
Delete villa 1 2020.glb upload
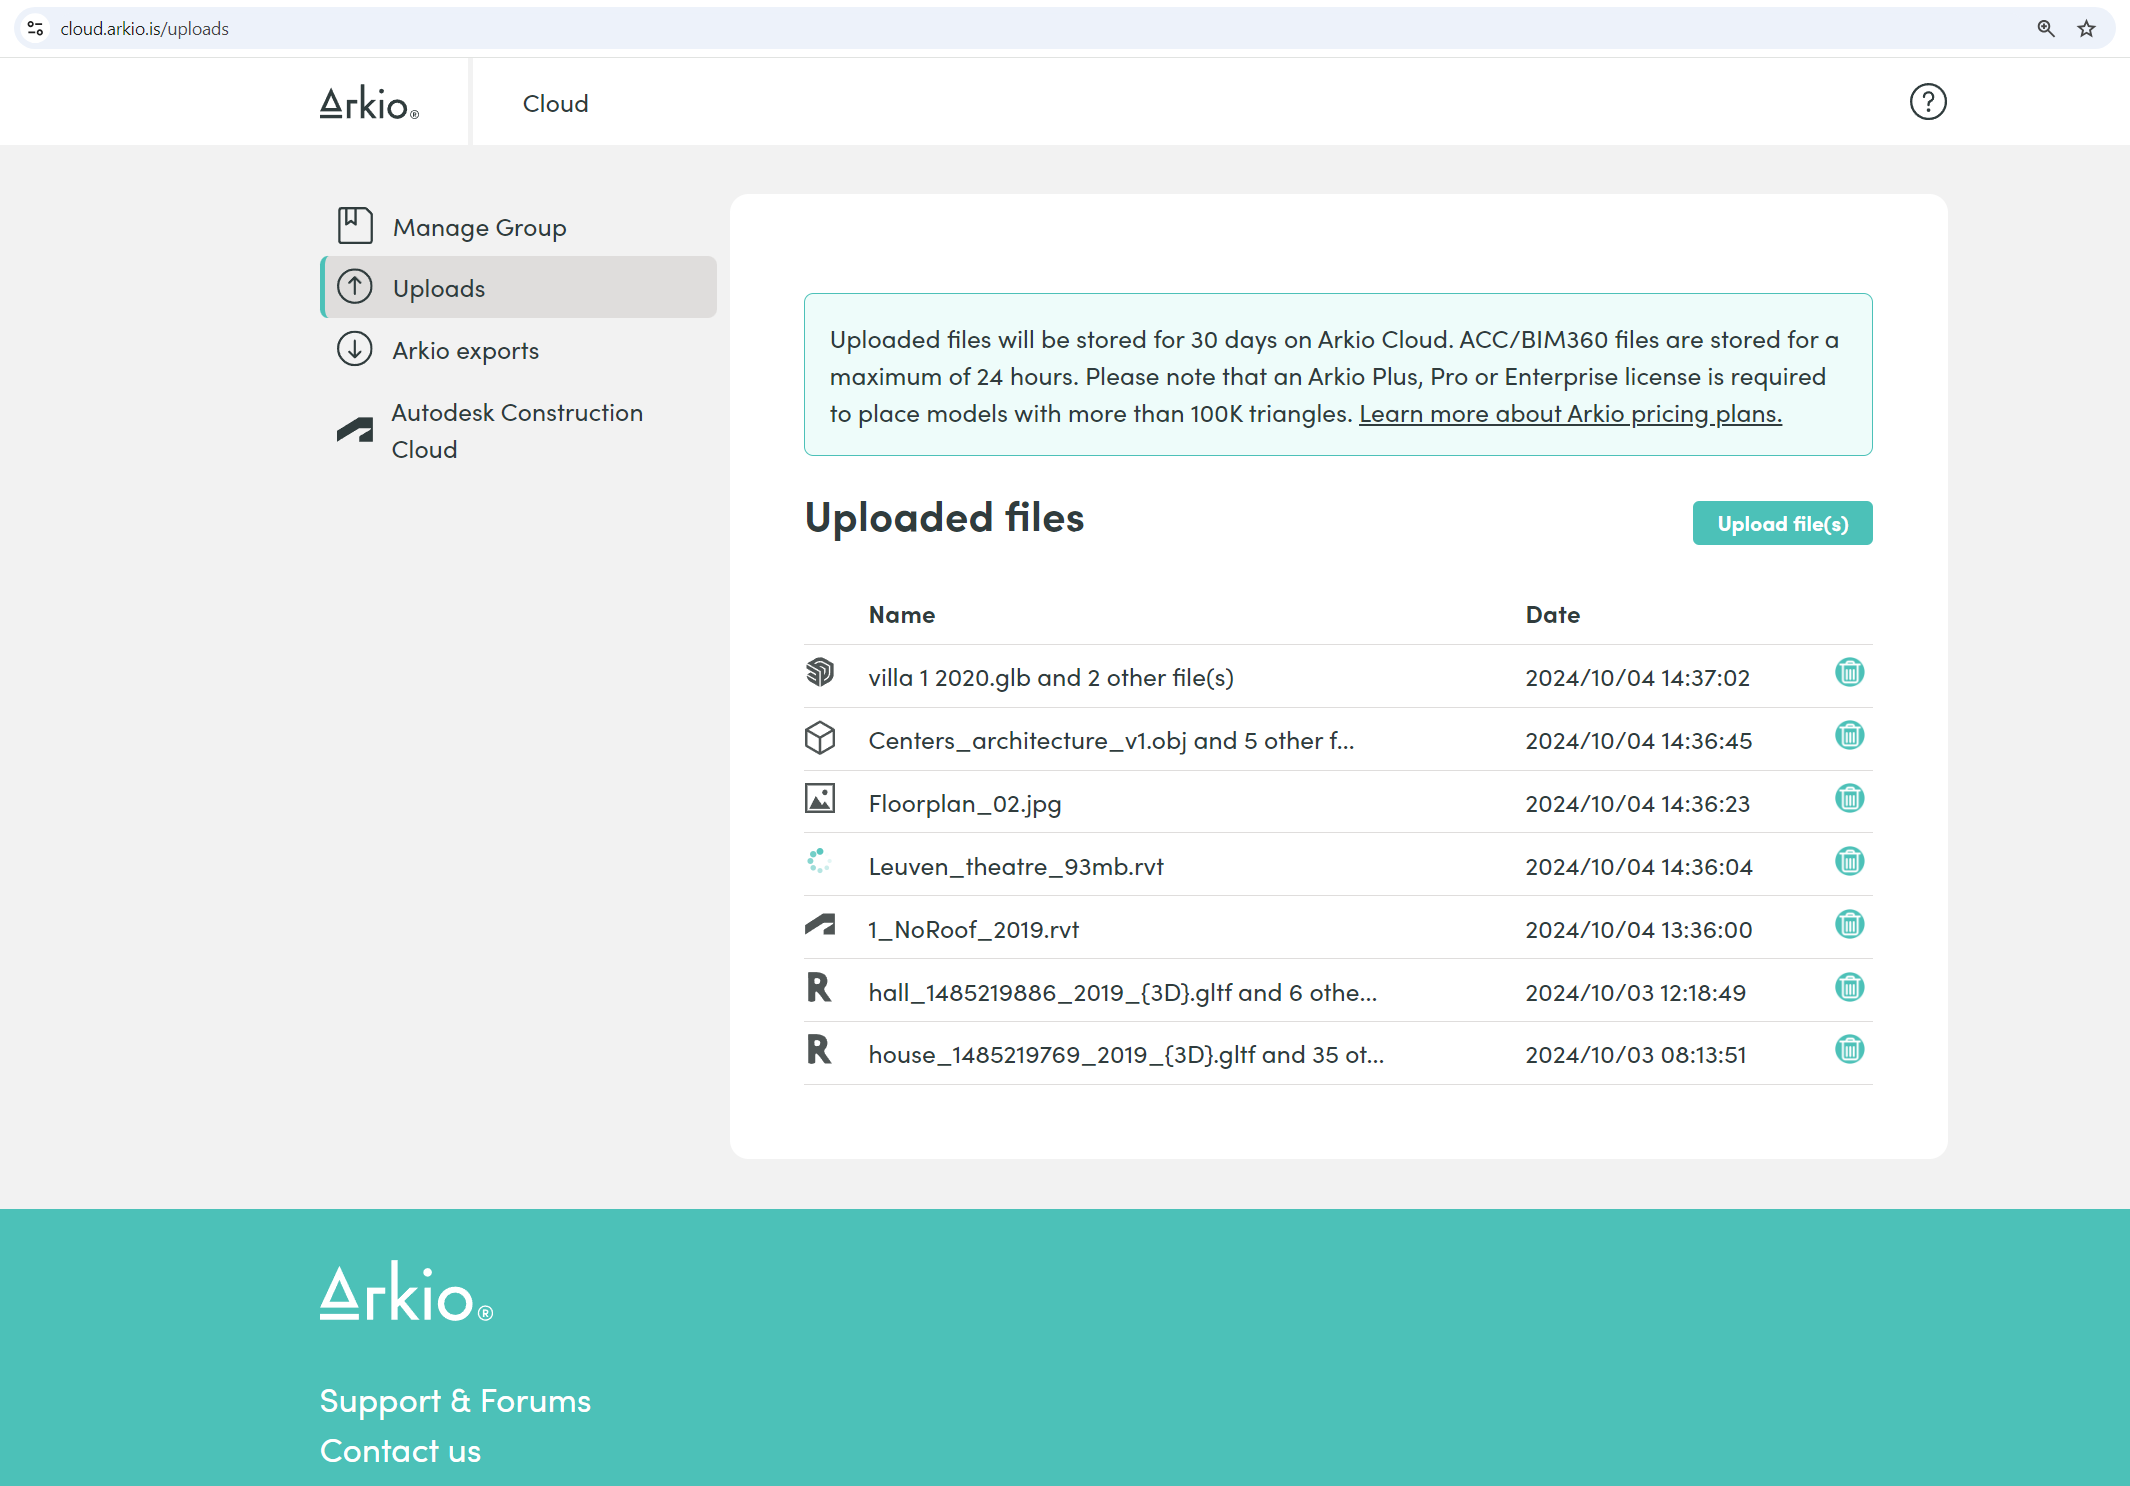[x=1849, y=673]
